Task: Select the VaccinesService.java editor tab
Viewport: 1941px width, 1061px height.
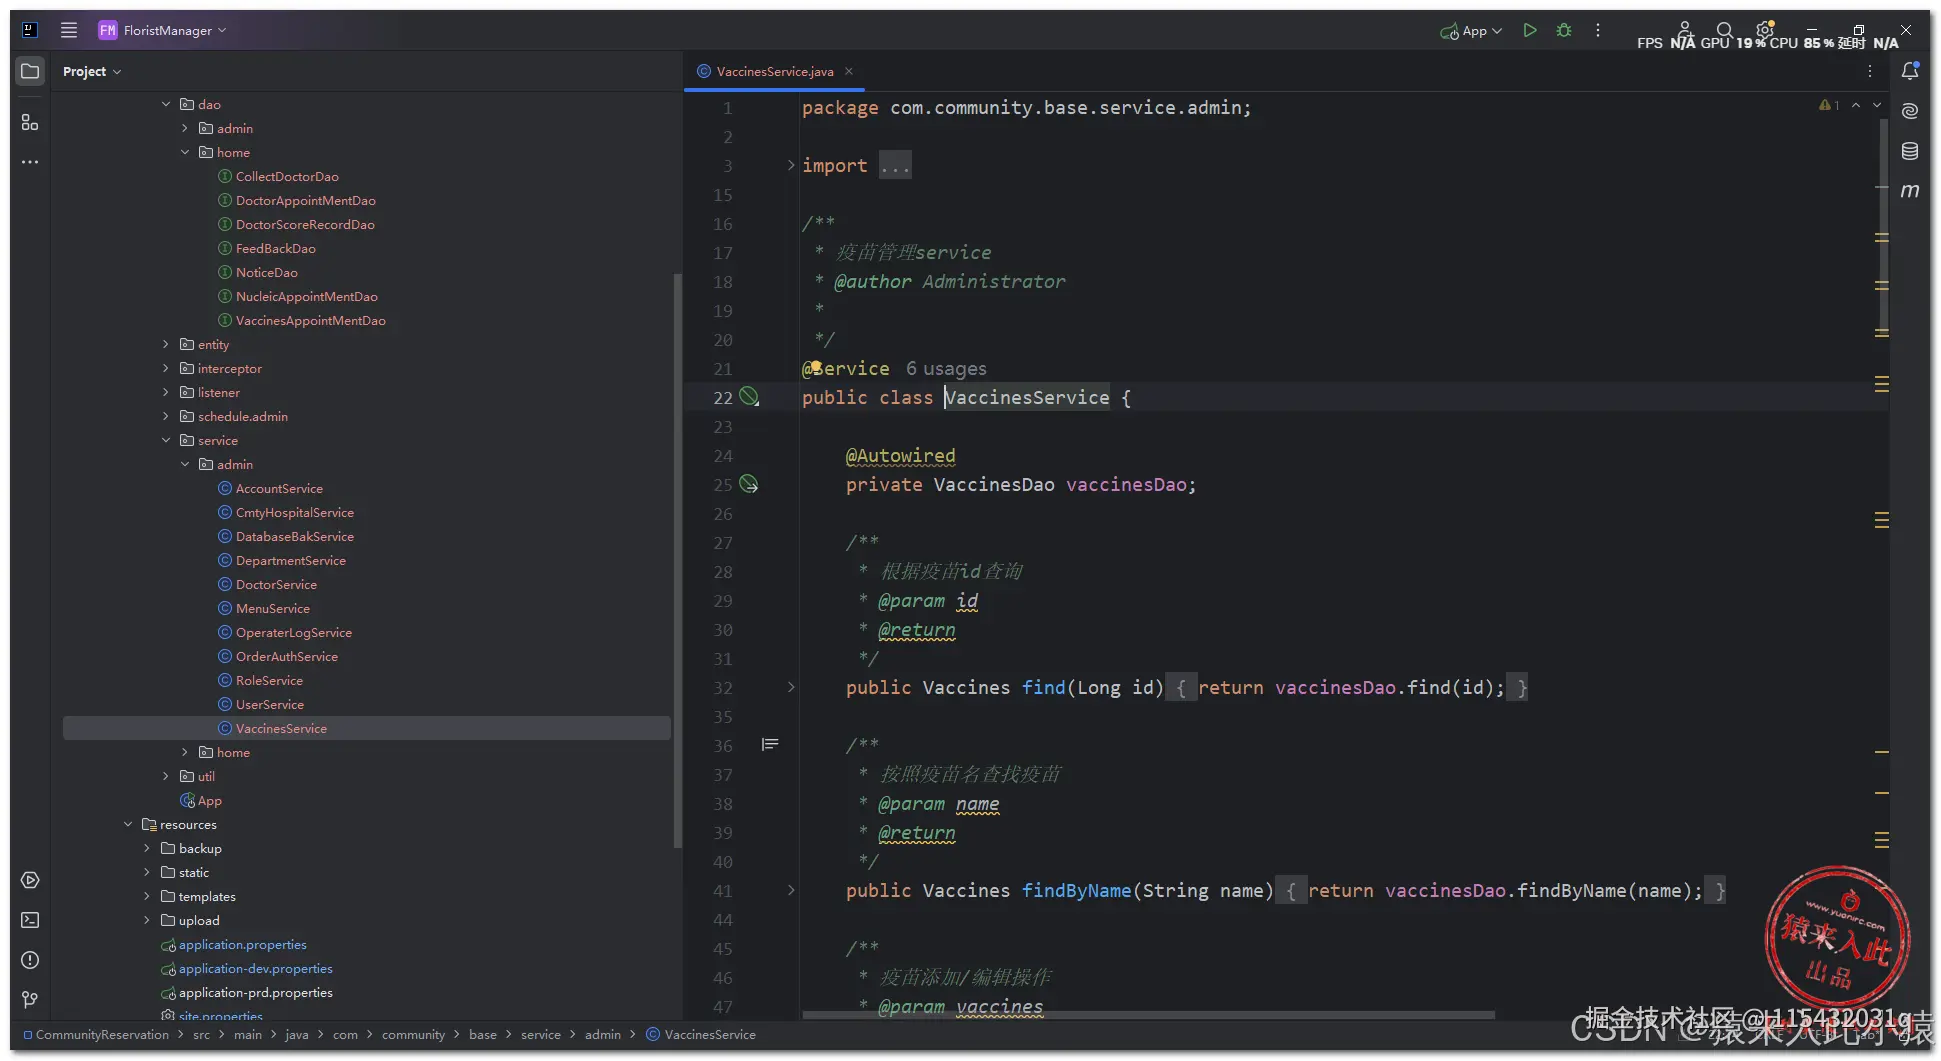Action: 774,71
